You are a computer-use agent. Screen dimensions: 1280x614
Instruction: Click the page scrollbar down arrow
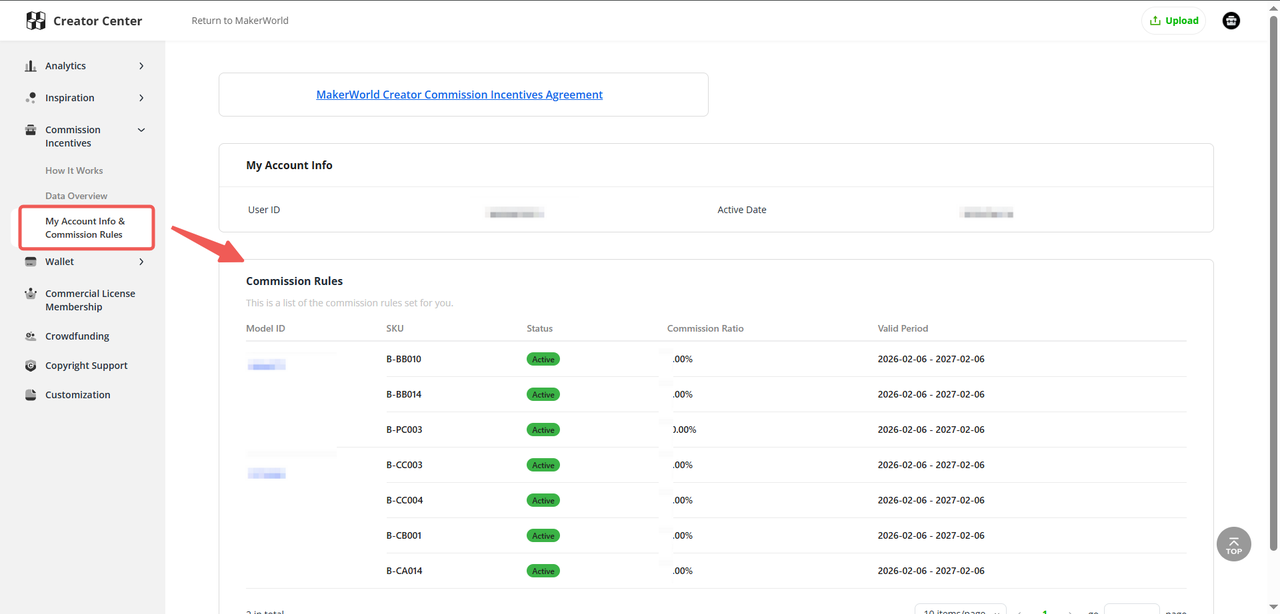1274,608
